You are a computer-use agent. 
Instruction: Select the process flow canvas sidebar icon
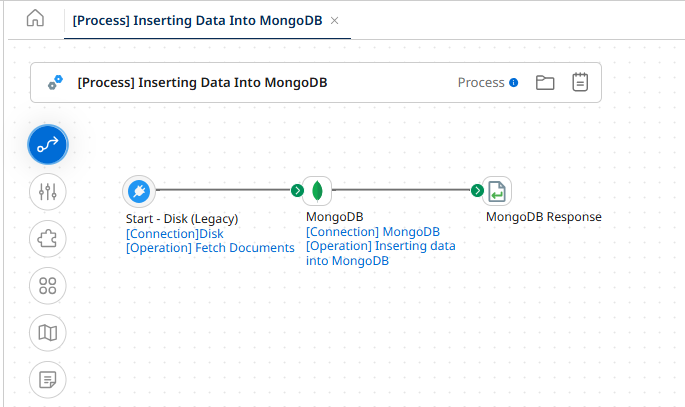[x=47, y=144]
